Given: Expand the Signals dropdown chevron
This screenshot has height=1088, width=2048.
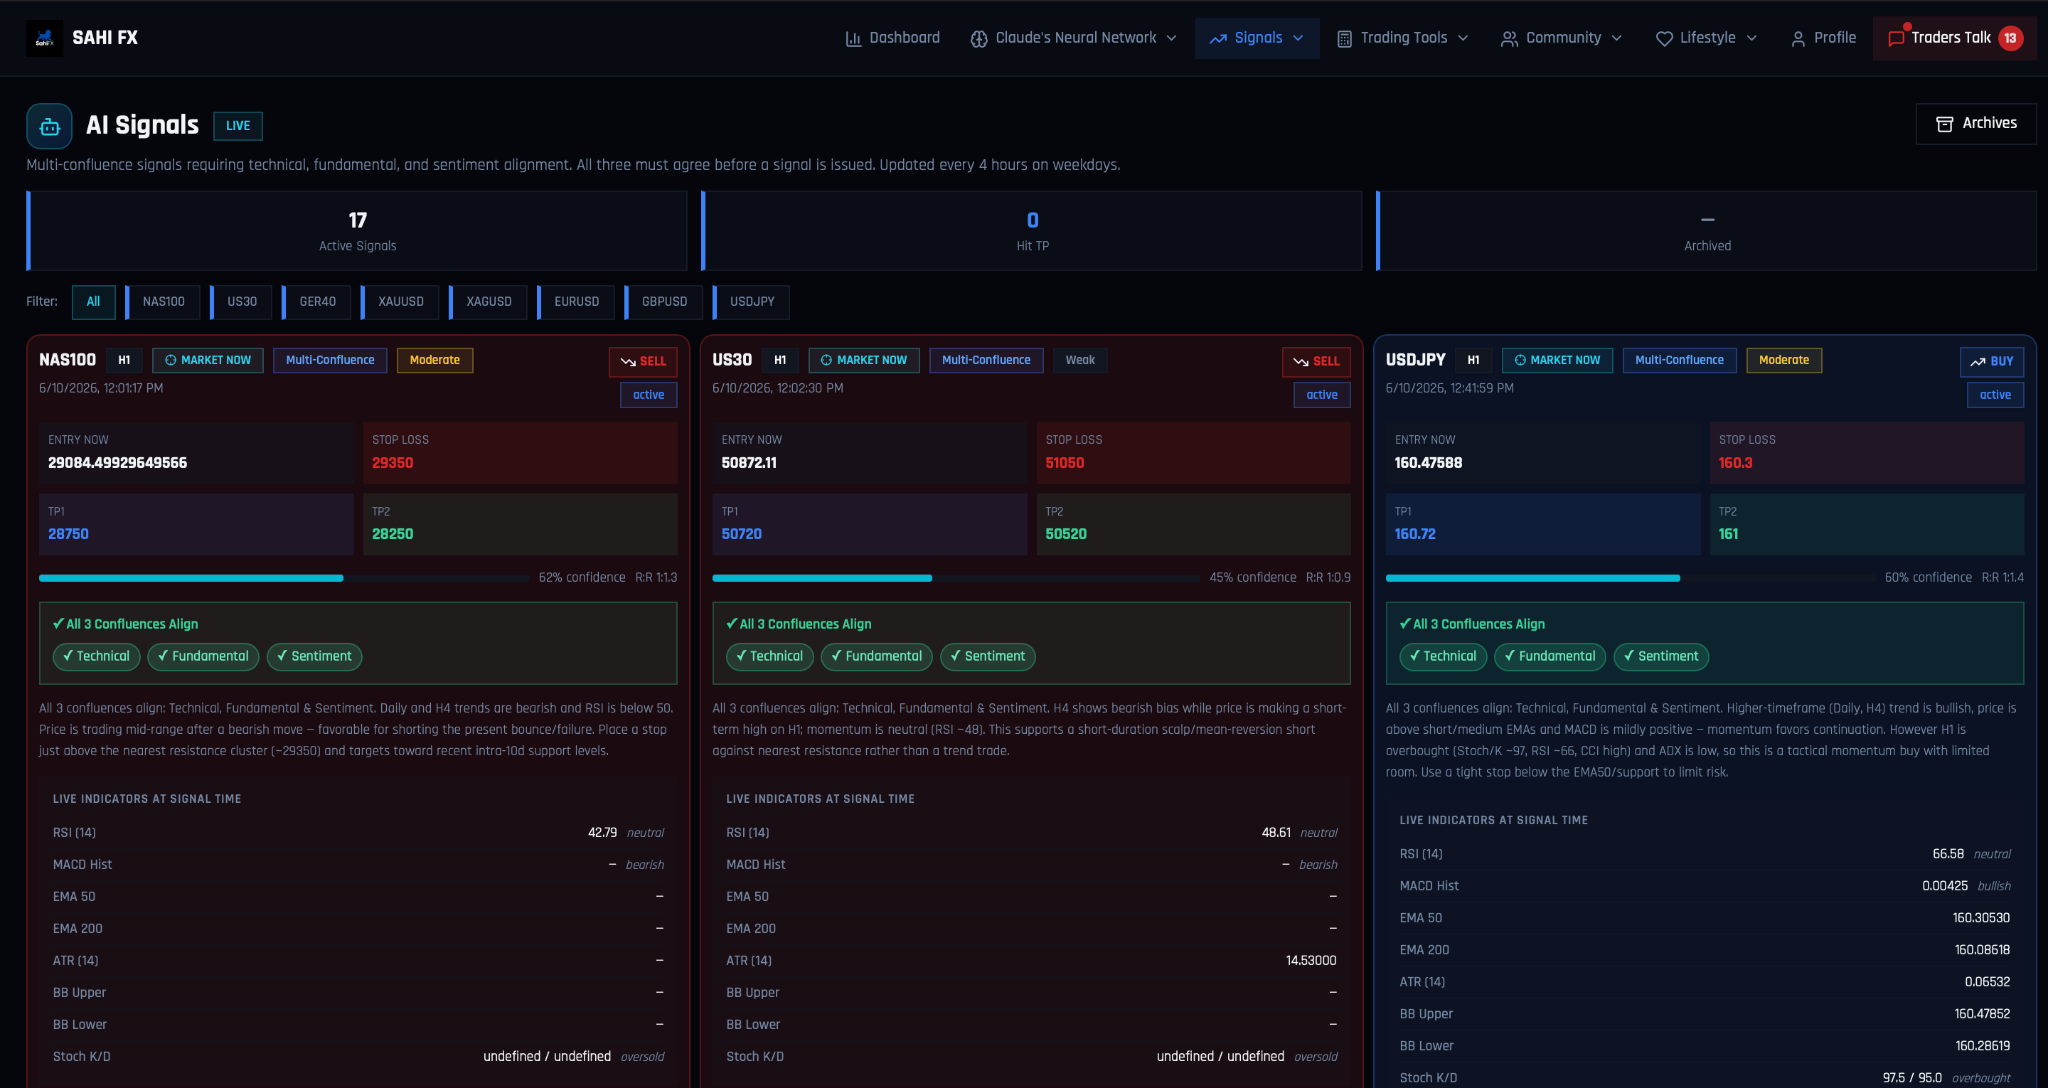Looking at the screenshot, I should 1298,39.
